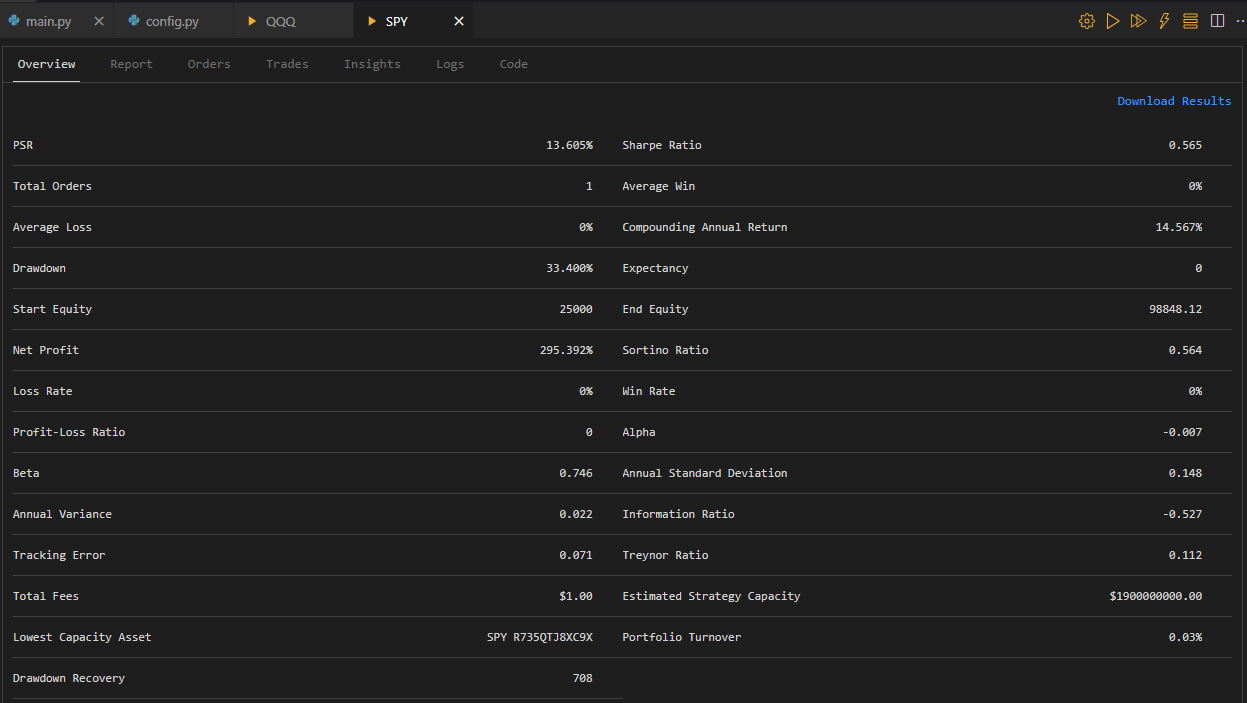Image resolution: width=1247 pixels, height=703 pixels.
Task: Click the Sortino Ratio value 0.564
Action: tap(1185, 350)
